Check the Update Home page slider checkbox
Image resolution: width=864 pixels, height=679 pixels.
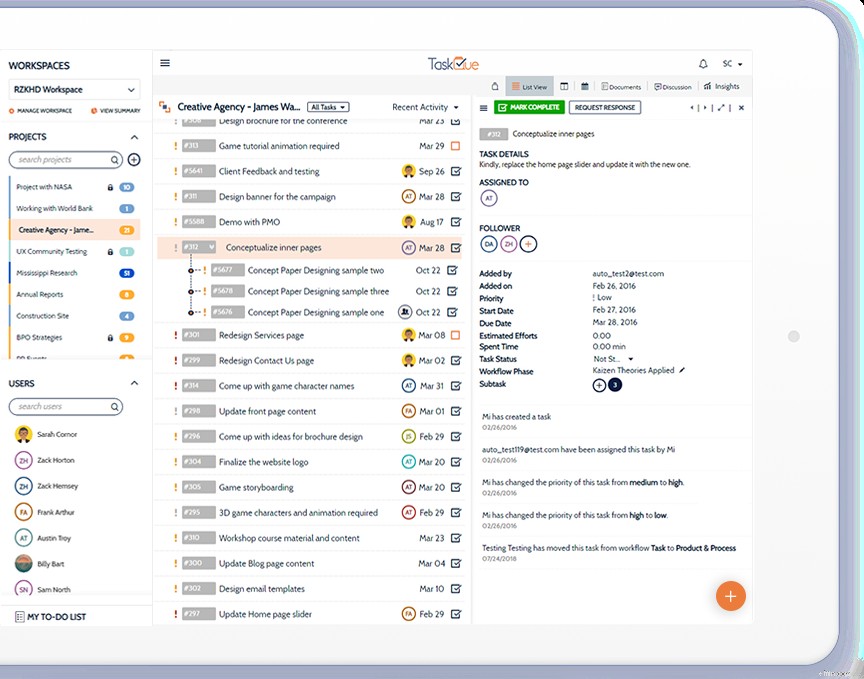457,614
